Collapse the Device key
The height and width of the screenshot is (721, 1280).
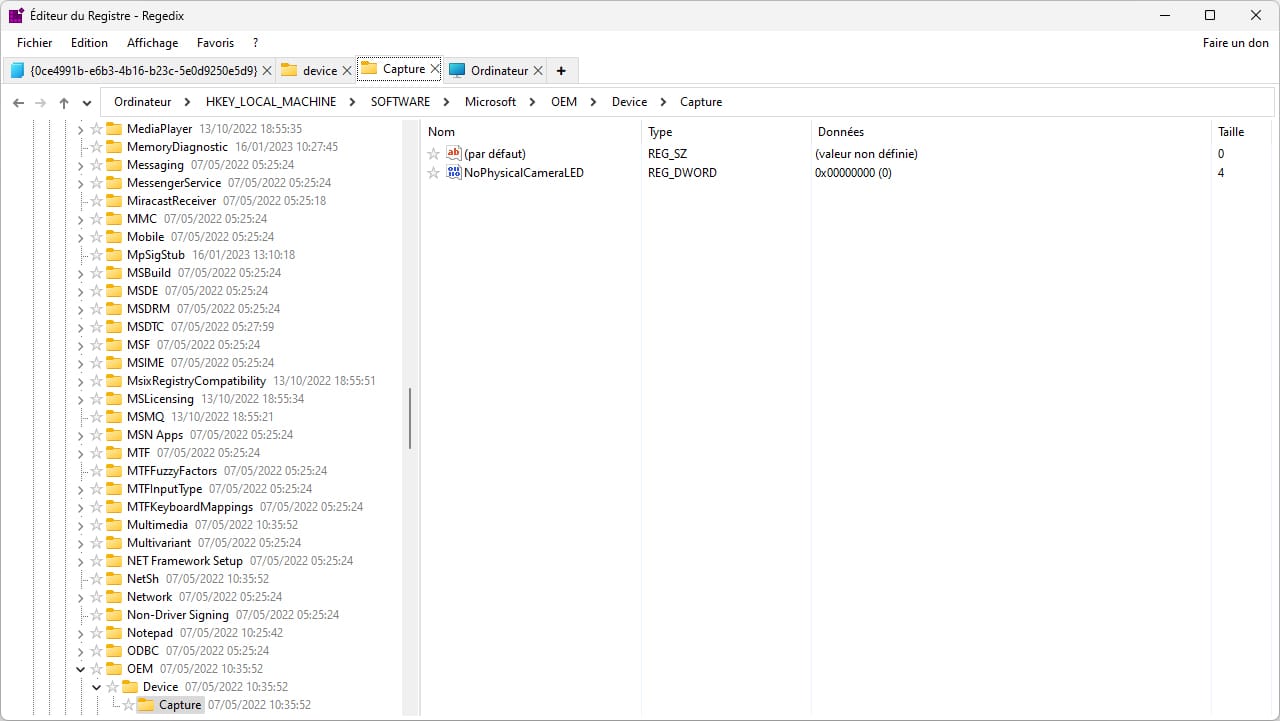(x=97, y=687)
